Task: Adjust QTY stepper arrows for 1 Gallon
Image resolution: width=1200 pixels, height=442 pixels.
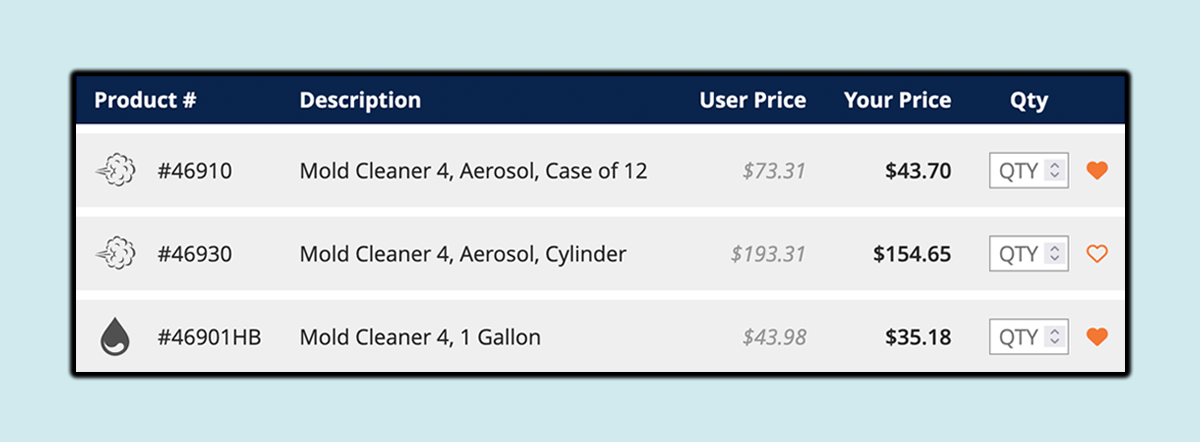Action: pos(1053,337)
